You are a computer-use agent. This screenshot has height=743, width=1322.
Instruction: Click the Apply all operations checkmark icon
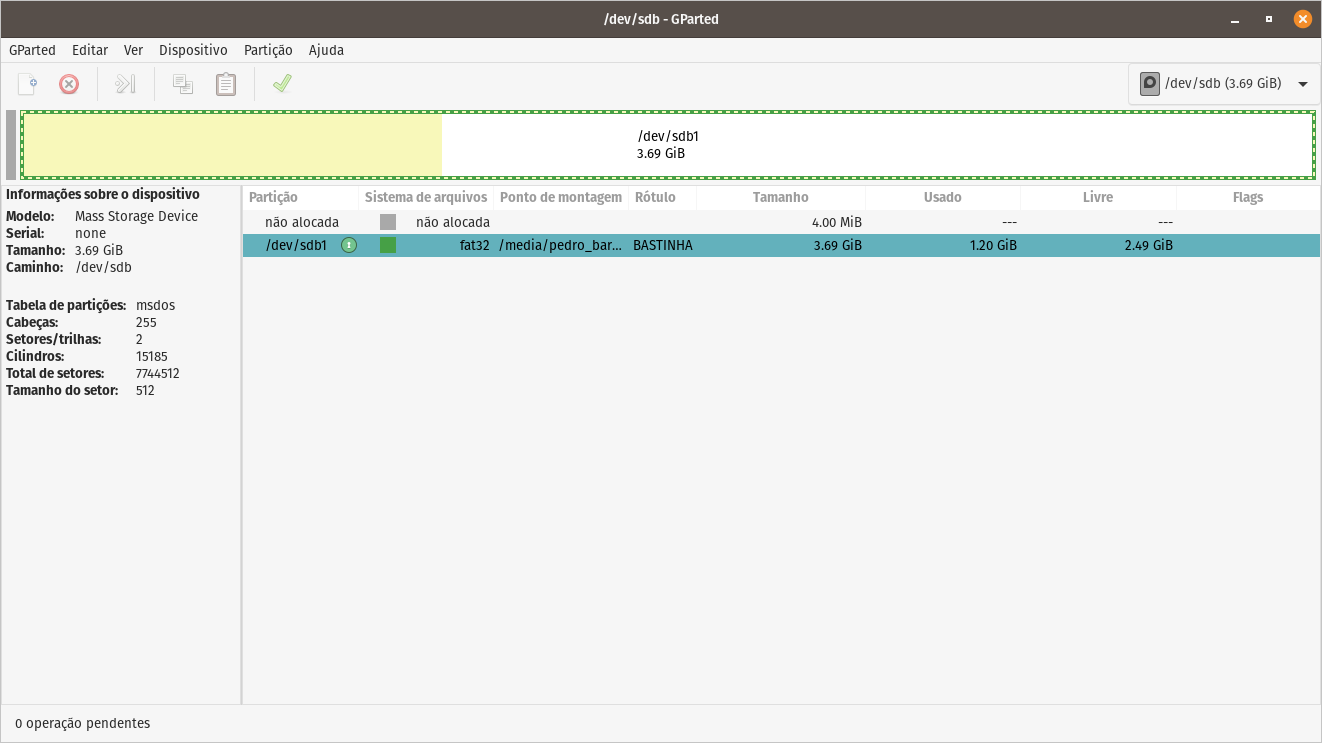pos(282,84)
